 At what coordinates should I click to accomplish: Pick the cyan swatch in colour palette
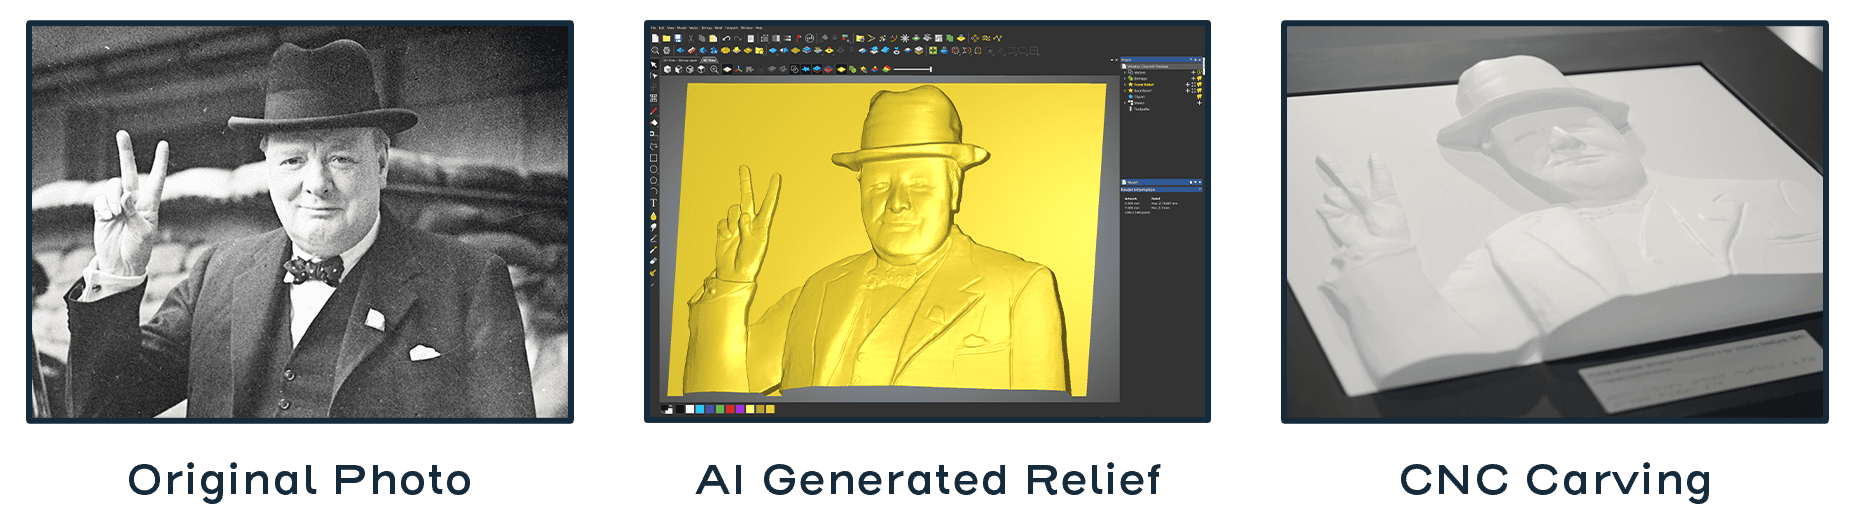click(700, 409)
